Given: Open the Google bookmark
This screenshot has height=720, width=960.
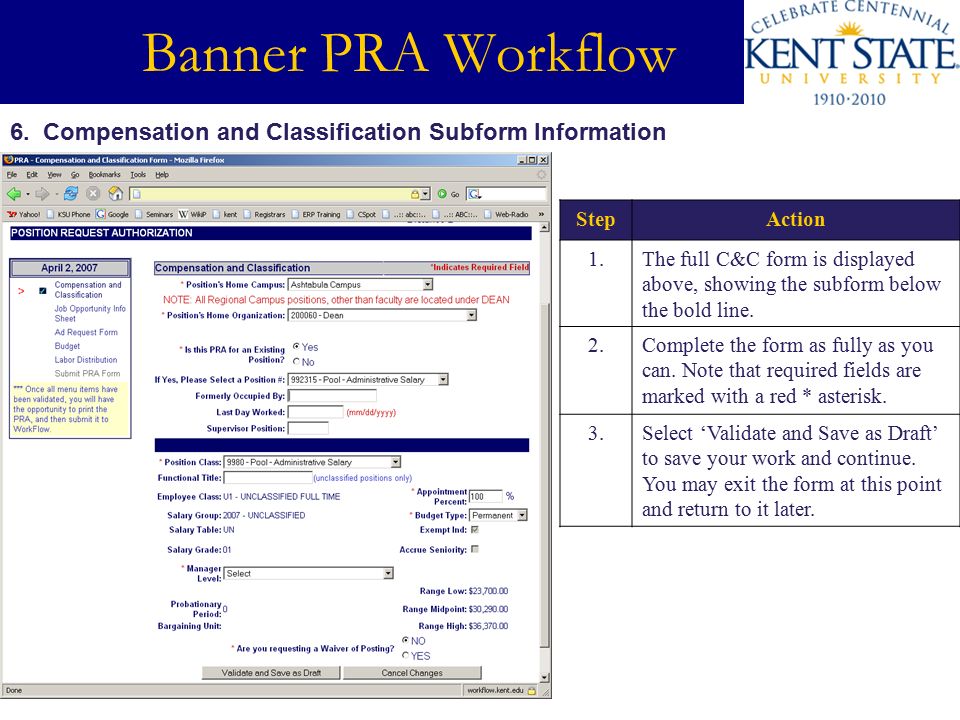Looking at the screenshot, I should 113,214.
